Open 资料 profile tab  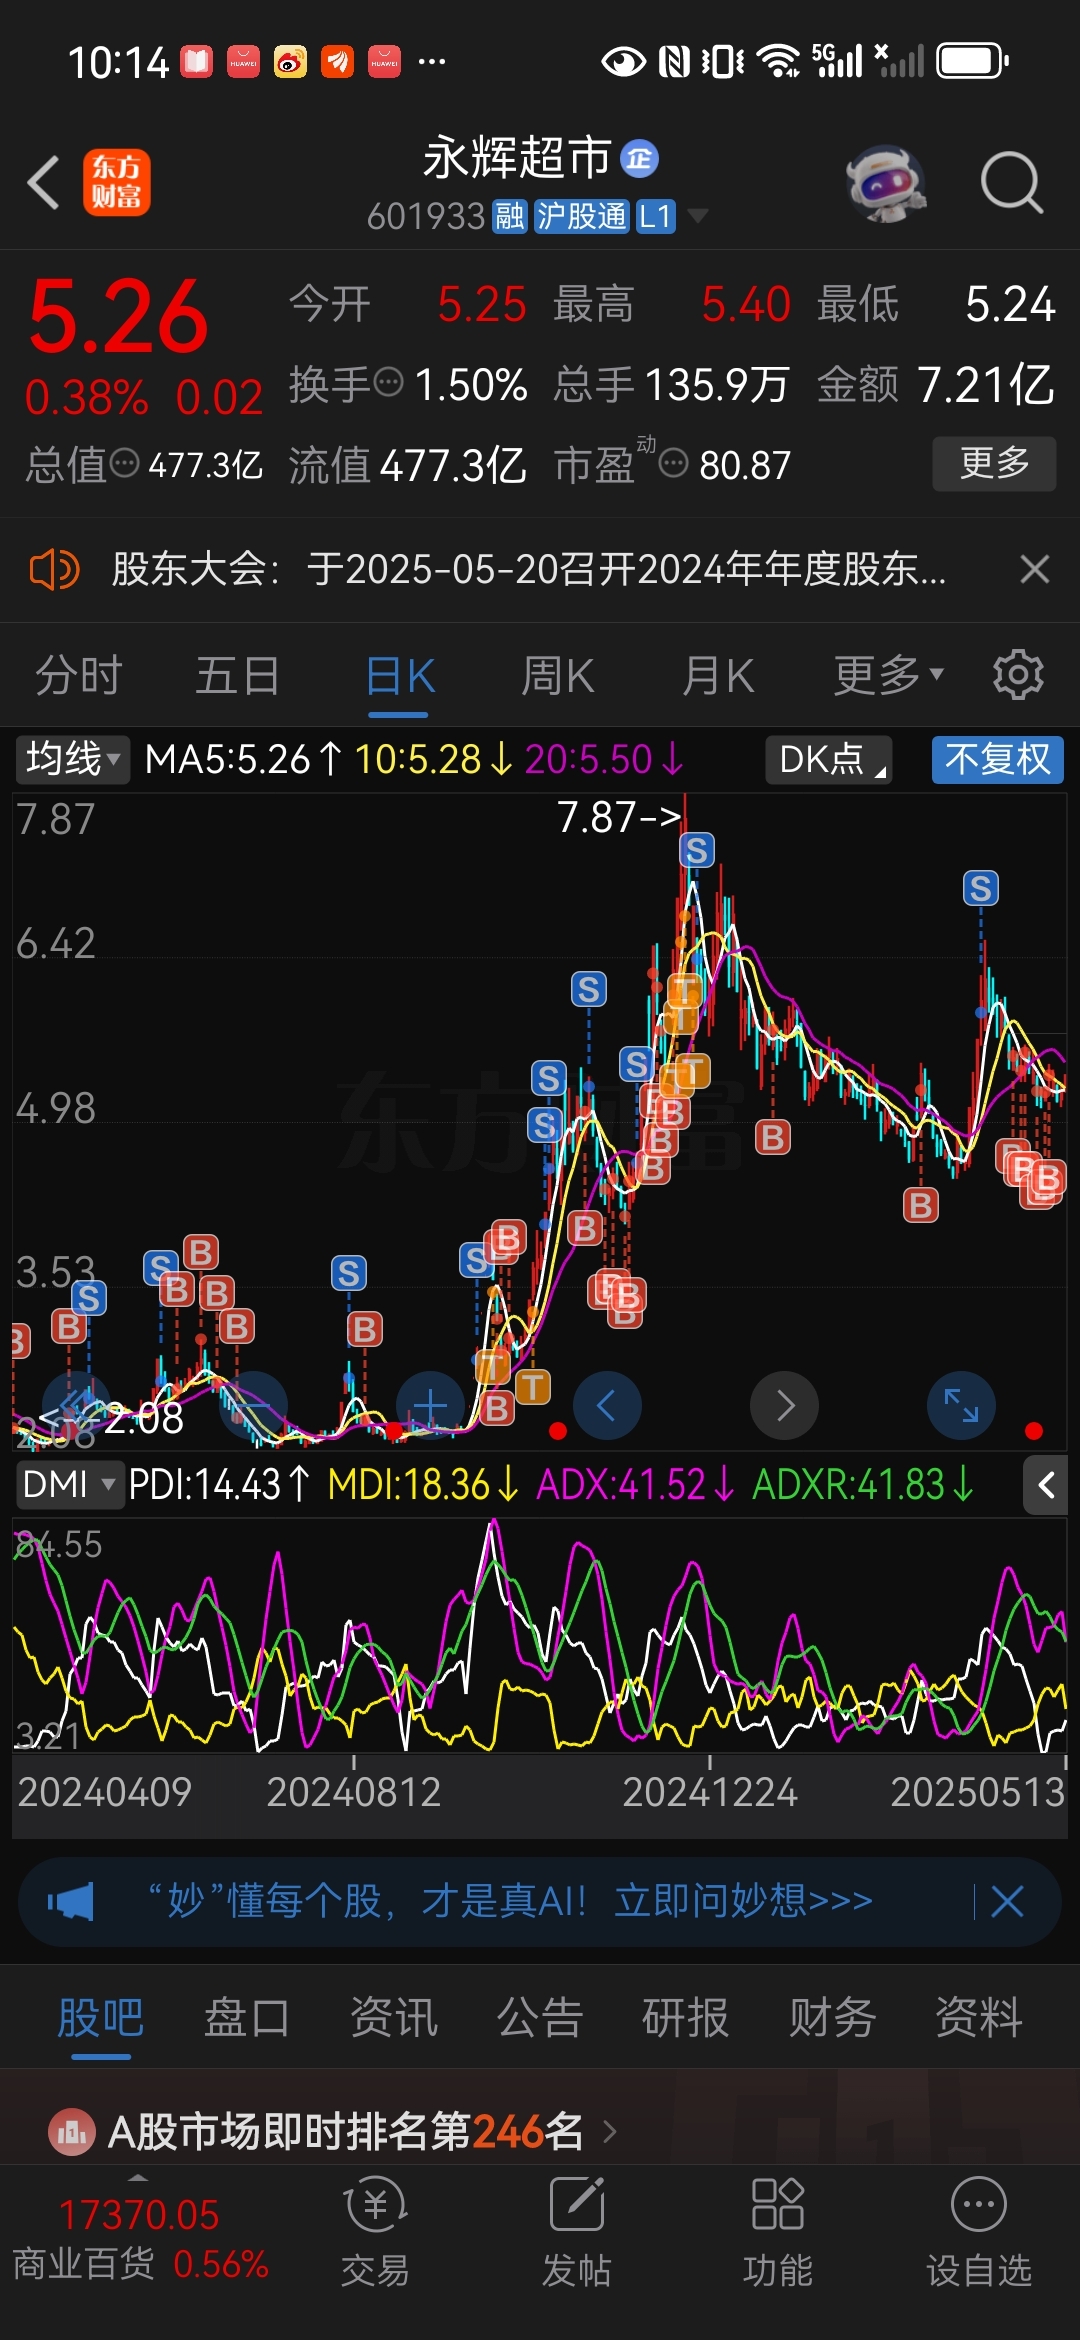[979, 2017]
